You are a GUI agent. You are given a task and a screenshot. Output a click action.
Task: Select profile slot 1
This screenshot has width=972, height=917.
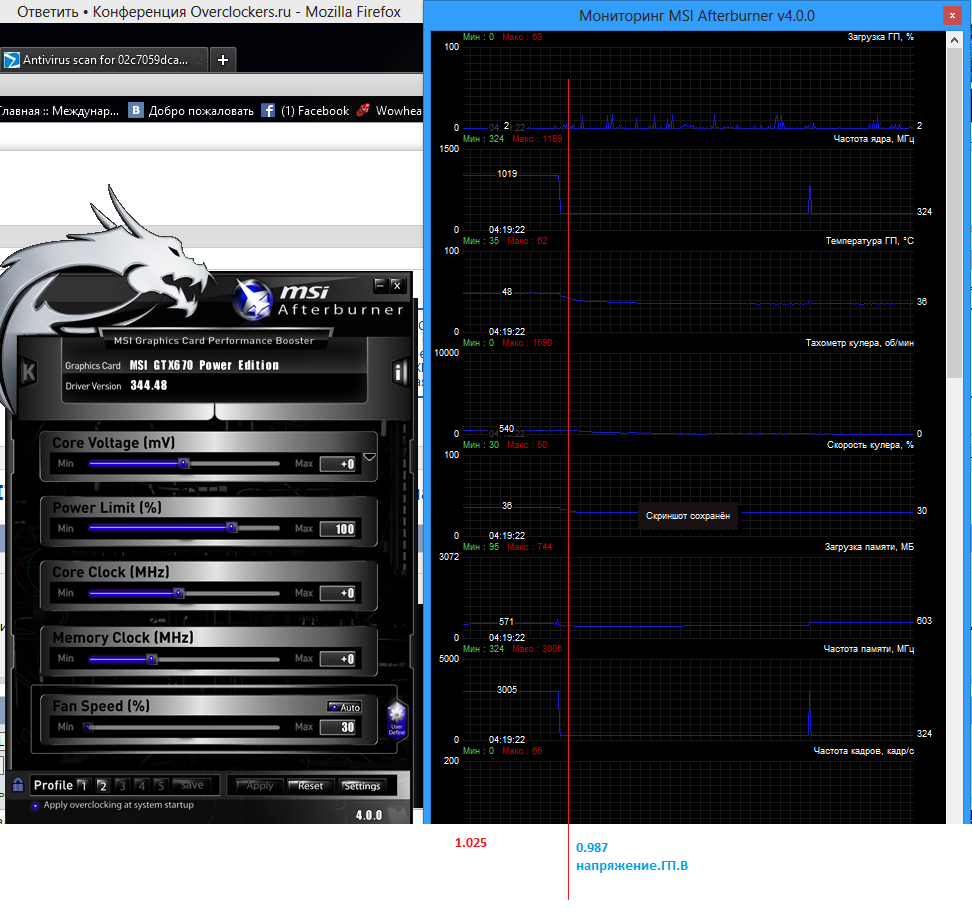[x=83, y=786]
